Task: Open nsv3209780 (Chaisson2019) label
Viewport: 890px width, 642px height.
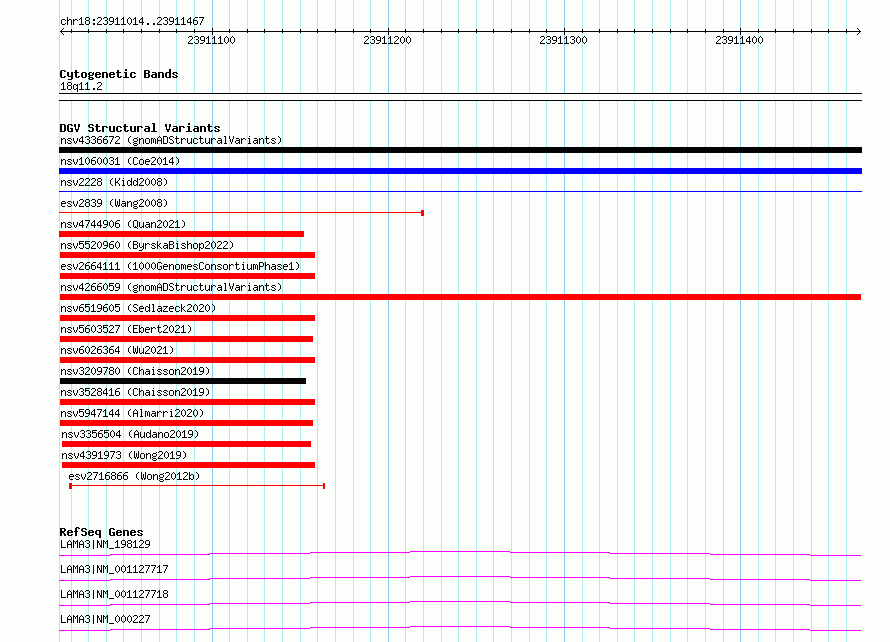Action: (135, 371)
